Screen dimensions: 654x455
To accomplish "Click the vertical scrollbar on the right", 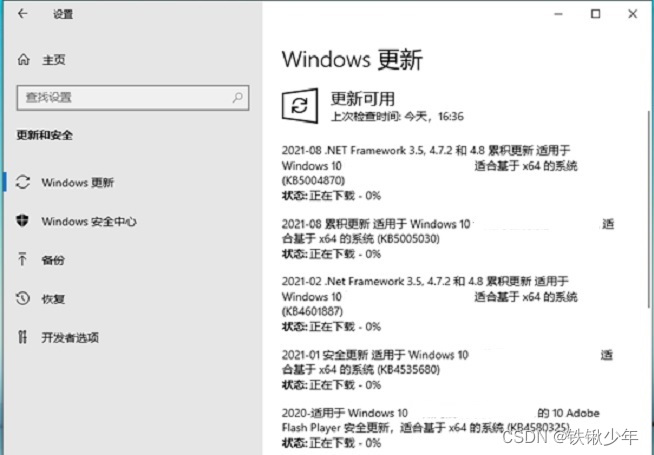I will (x=649, y=209).
